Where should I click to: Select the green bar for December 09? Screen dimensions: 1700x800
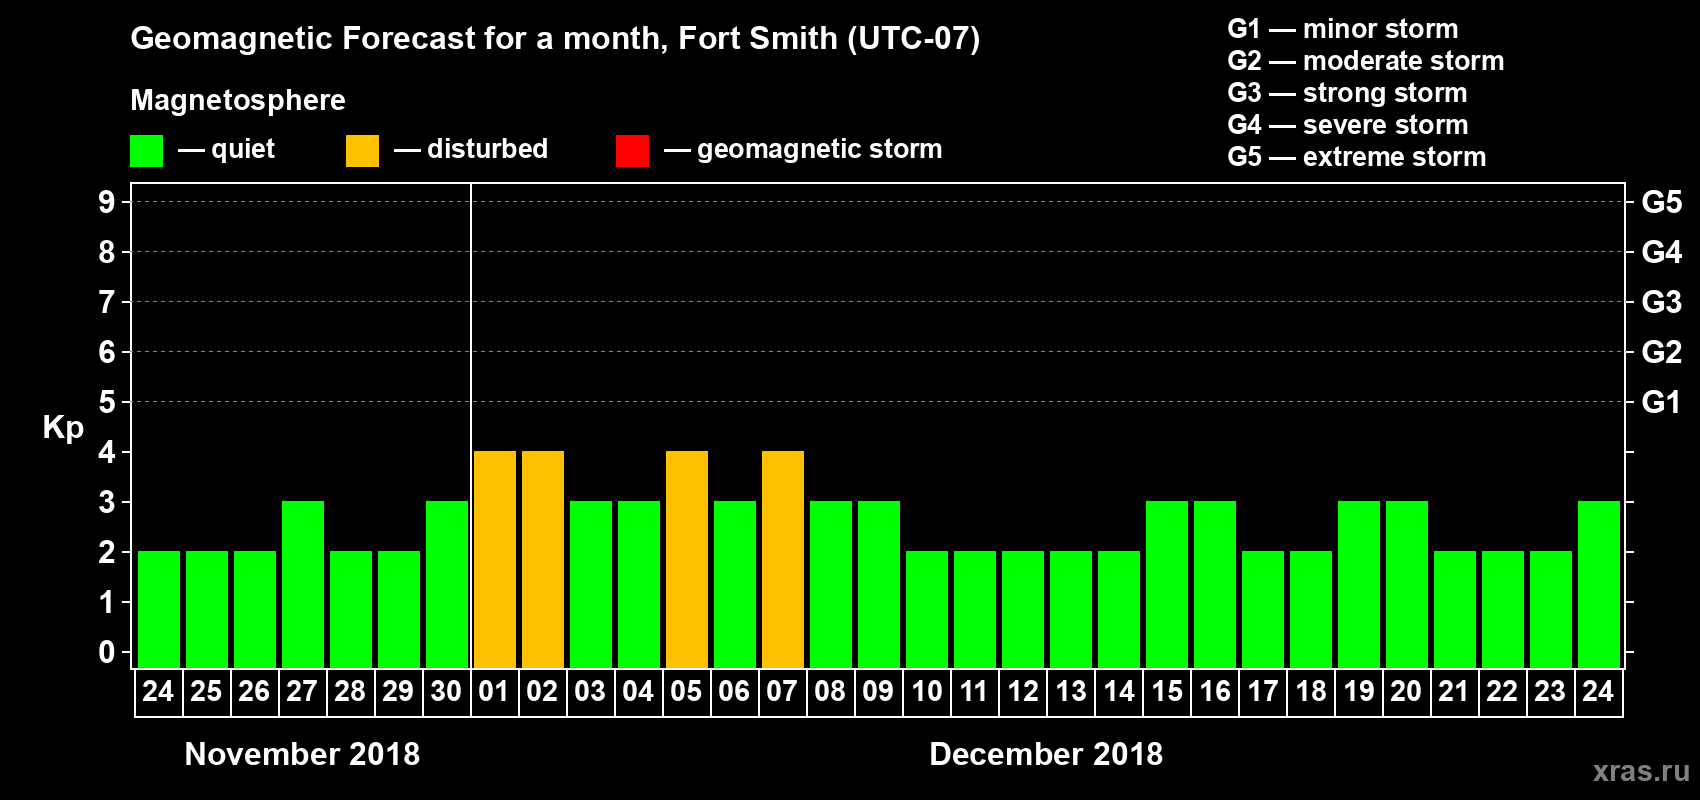pyautogui.click(x=879, y=585)
